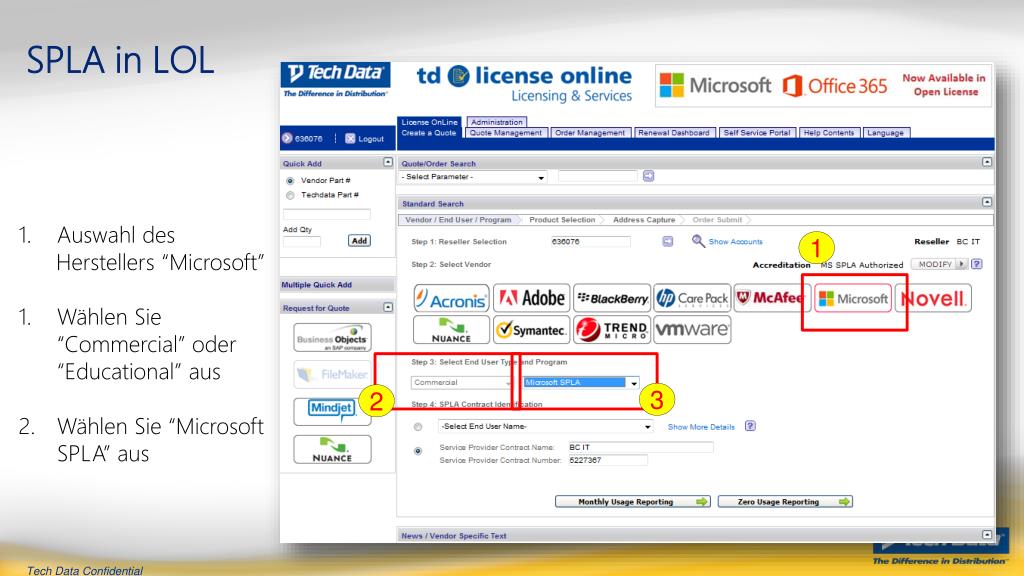Select the Techdata Part # radio button

290,195
